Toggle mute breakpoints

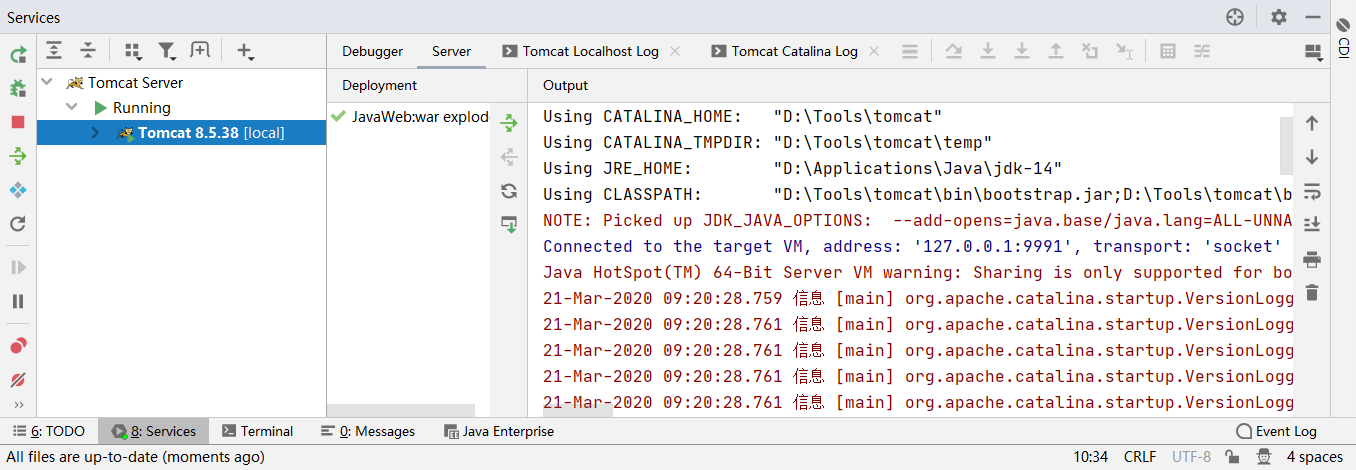point(18,380)
